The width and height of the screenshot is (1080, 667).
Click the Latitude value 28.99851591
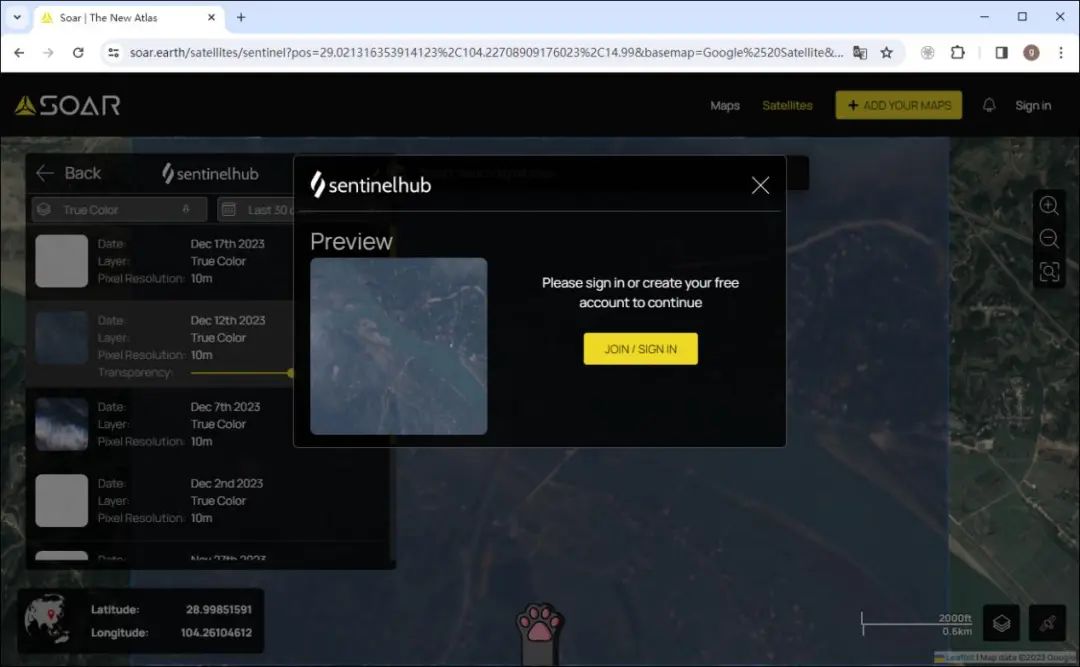pyautogui.click(x=218, y=610)
